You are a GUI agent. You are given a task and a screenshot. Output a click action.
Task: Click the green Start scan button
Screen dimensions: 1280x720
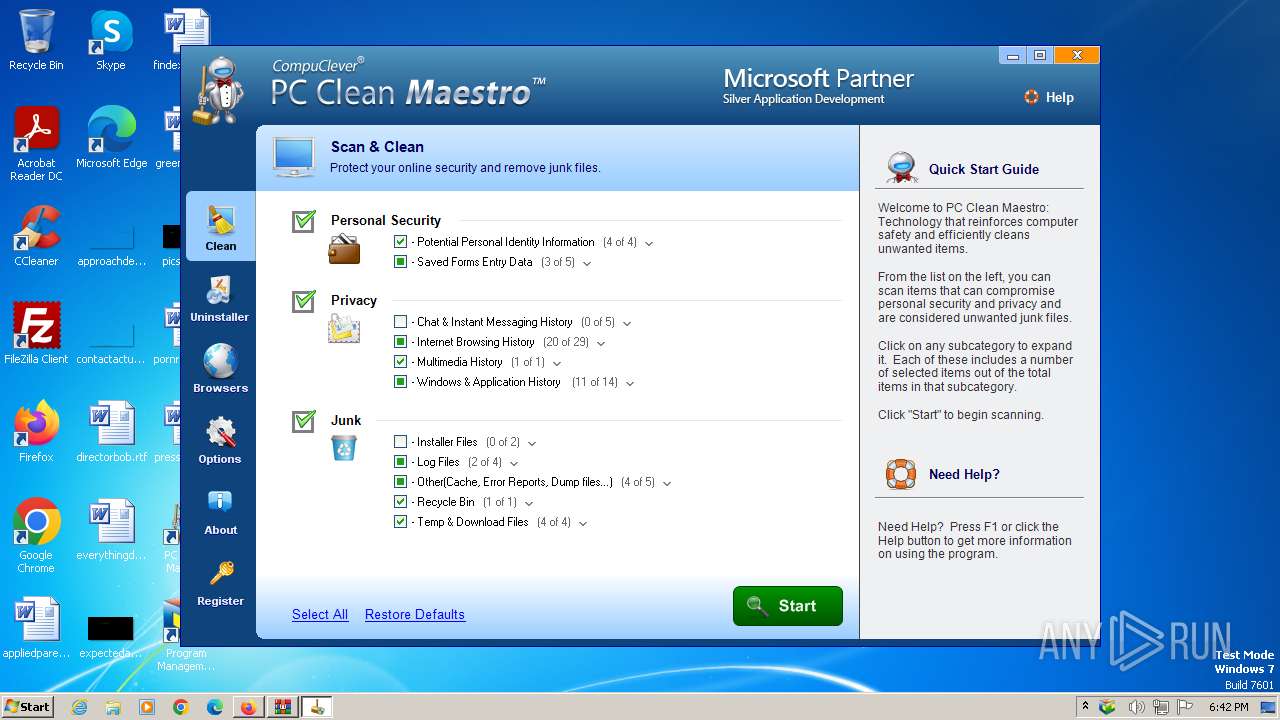[788, 606]
